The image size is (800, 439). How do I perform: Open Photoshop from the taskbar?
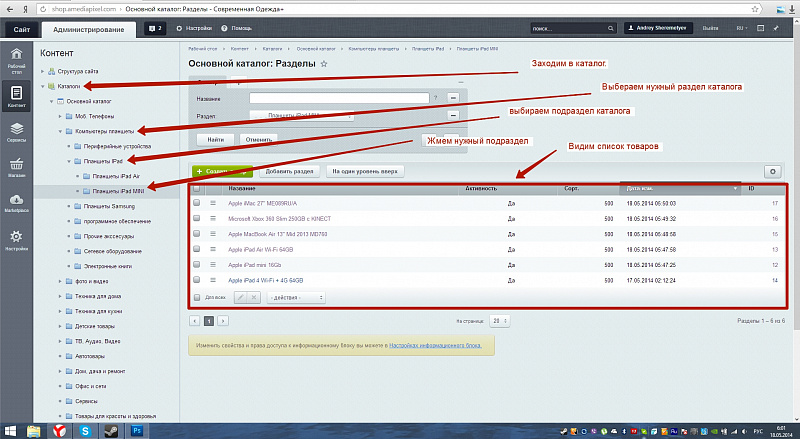click(137, 431)
